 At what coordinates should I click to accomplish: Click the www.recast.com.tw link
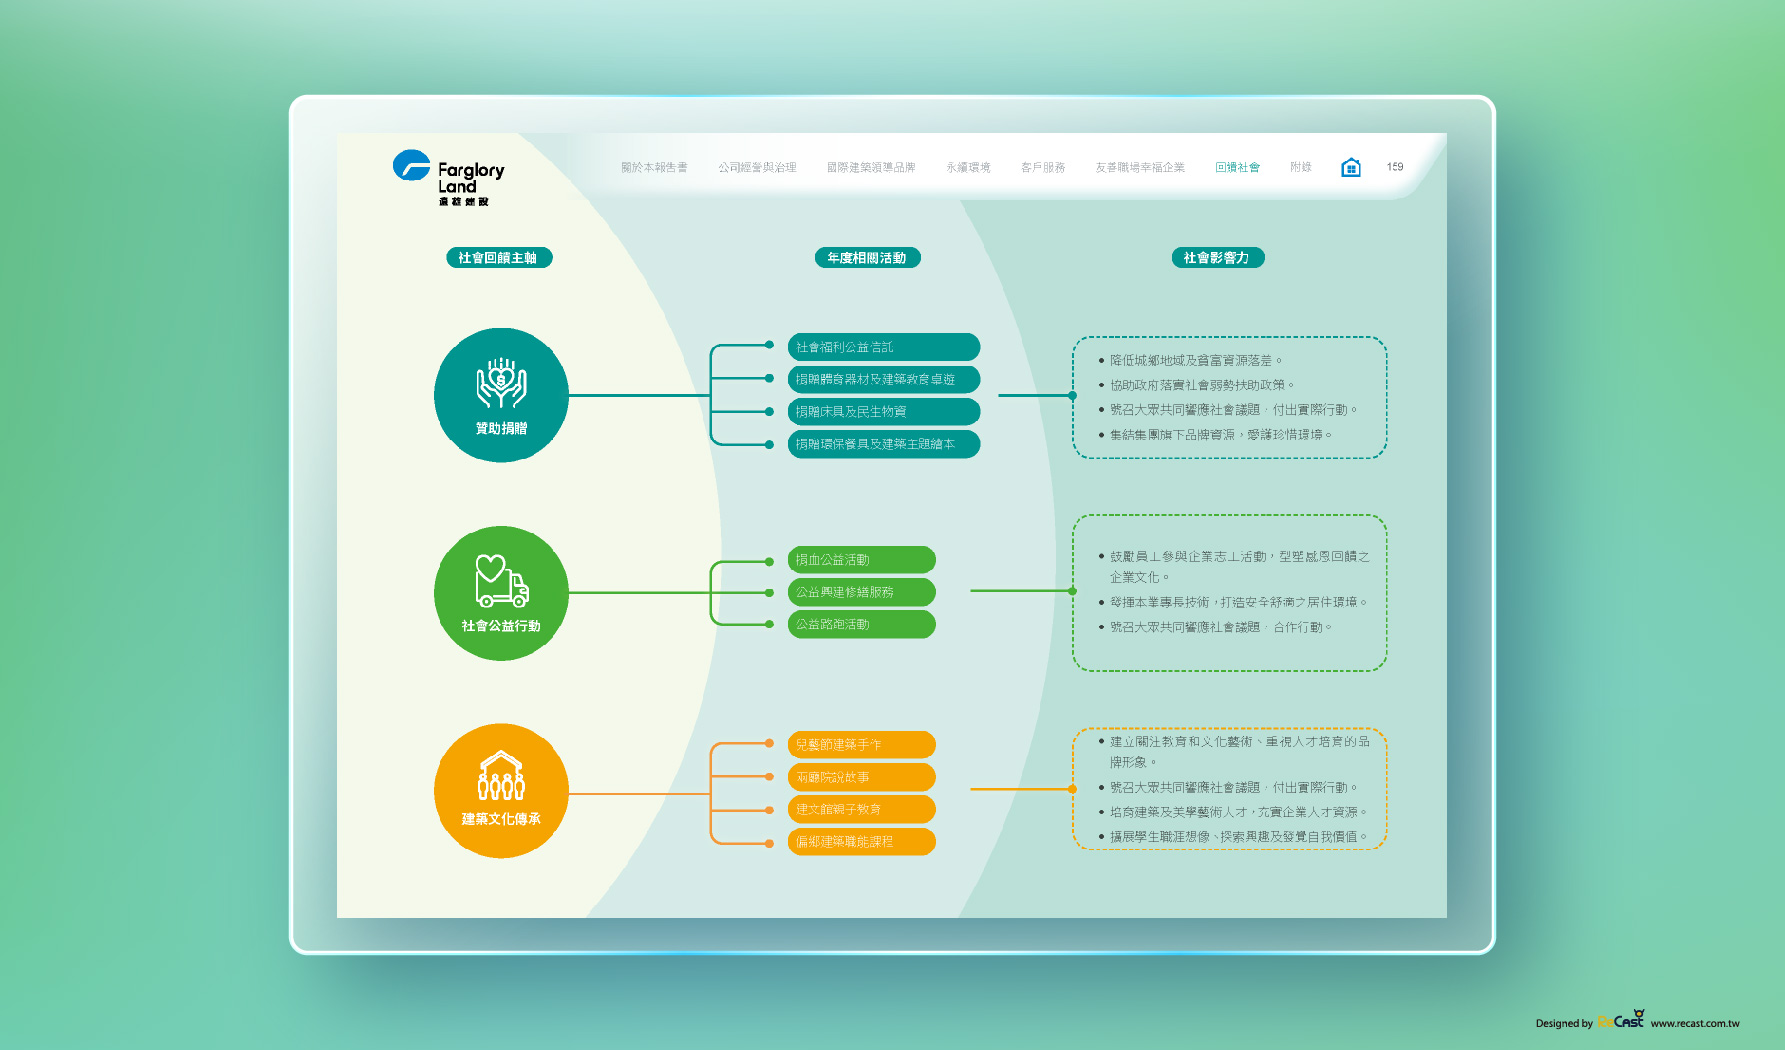click(1695, 1023)
